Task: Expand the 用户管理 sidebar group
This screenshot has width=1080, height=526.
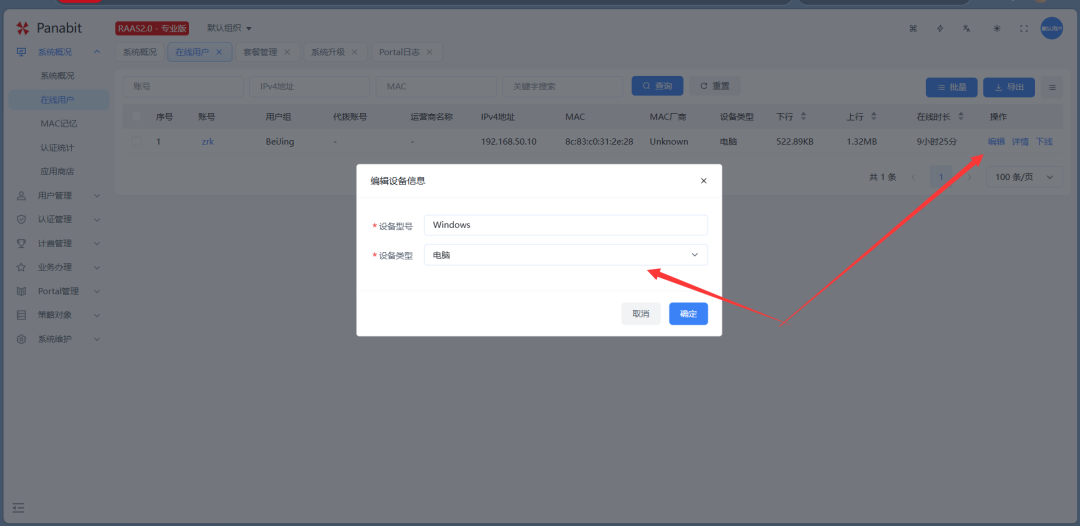Action: tap(59, 196)
